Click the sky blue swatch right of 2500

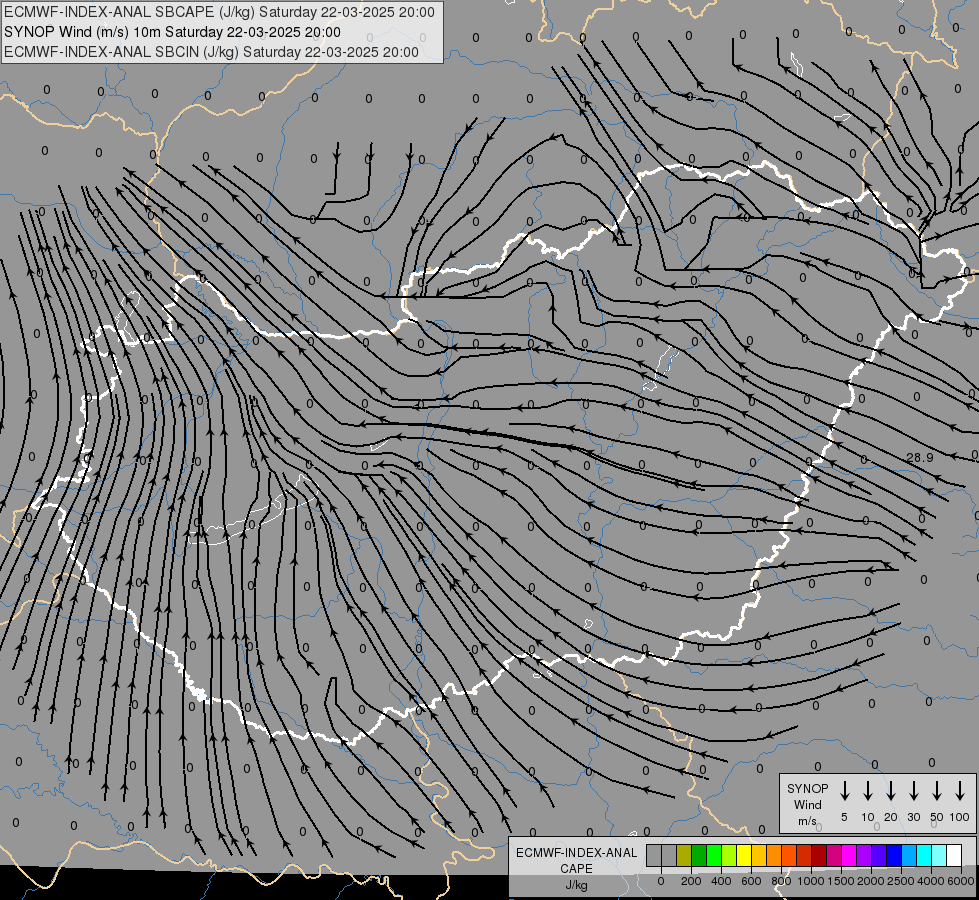908,855
